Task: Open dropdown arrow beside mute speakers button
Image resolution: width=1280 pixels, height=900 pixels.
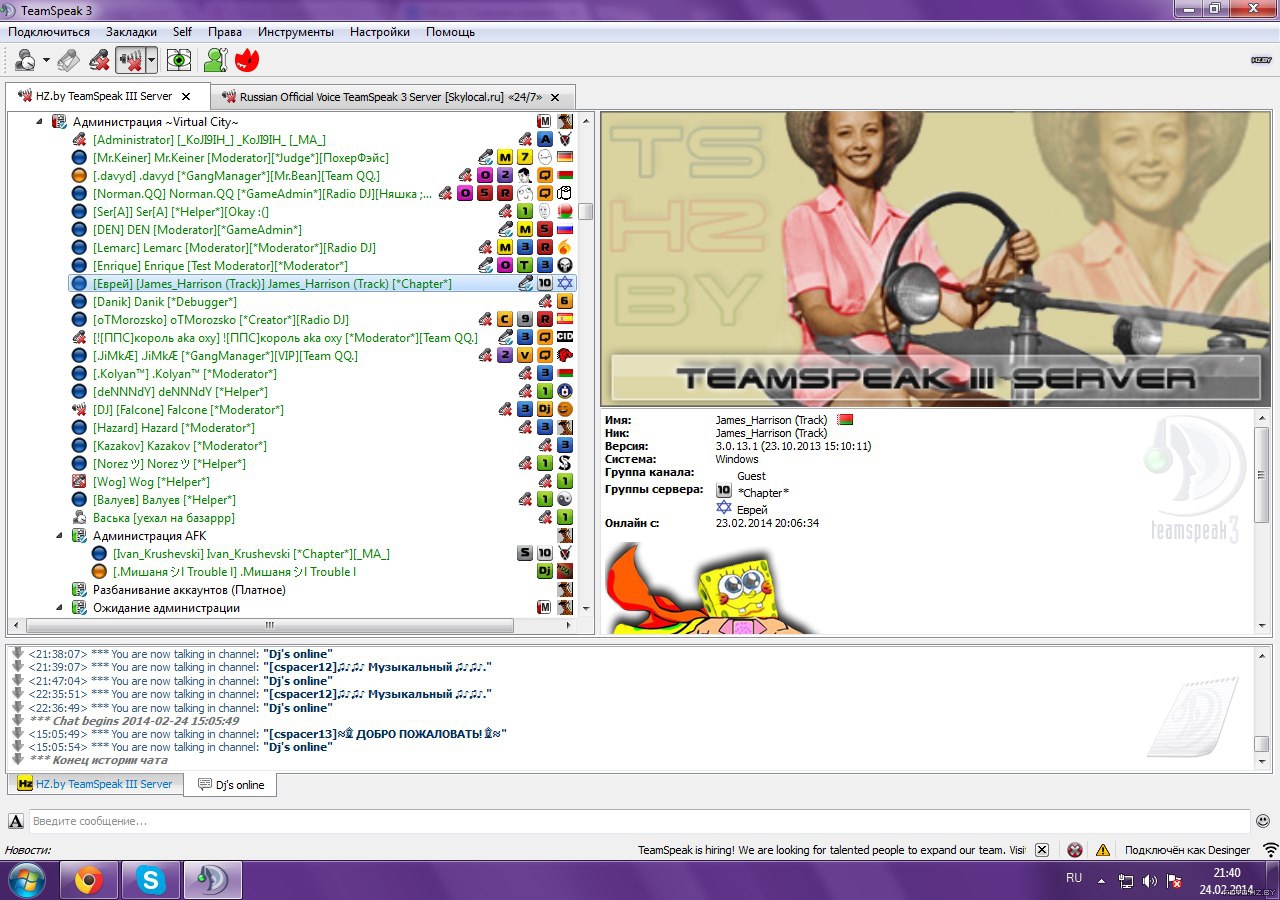Action: (x=151, y=61)
